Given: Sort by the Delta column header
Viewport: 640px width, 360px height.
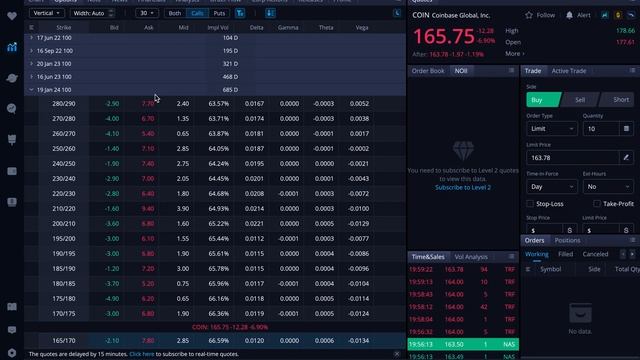Looking at the screenshot, I should click(x=256, y=27).
